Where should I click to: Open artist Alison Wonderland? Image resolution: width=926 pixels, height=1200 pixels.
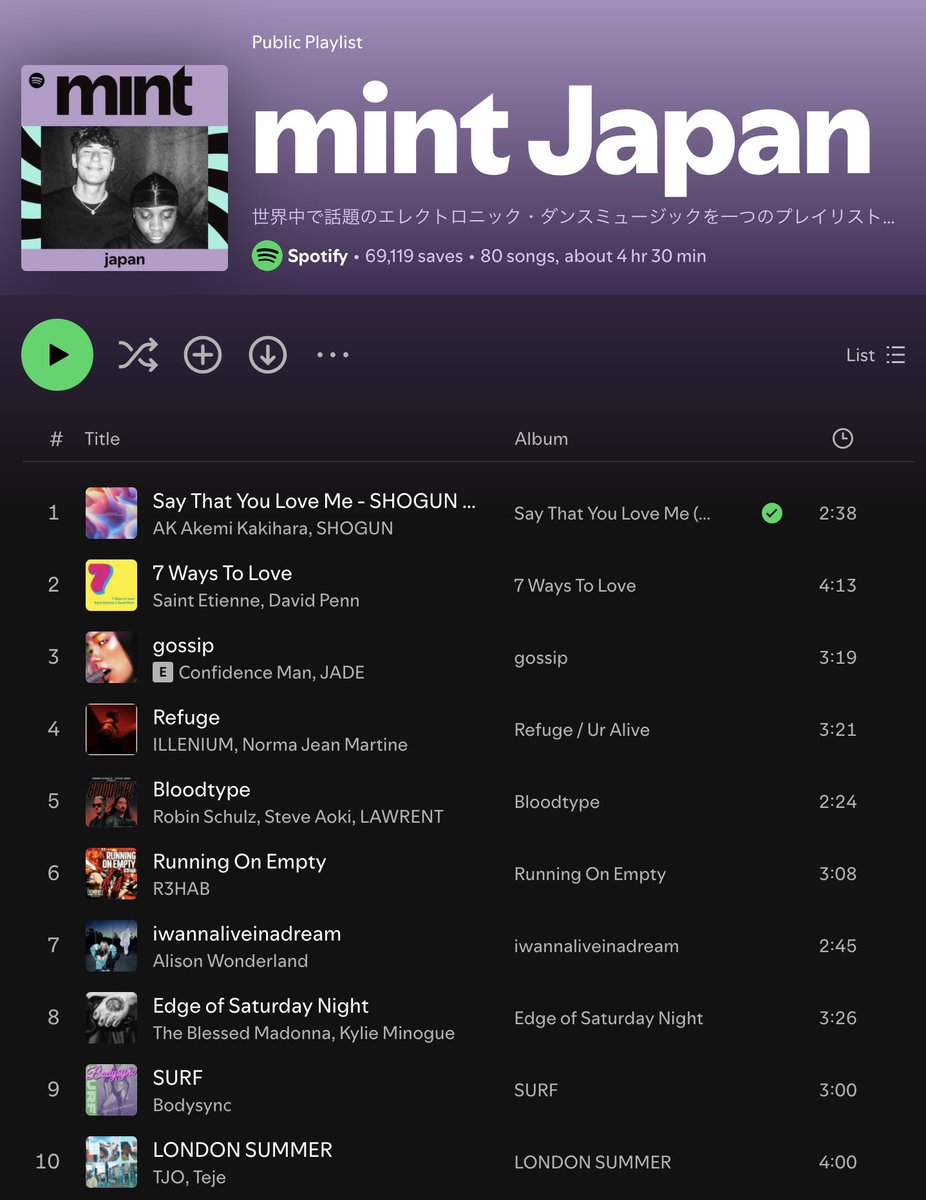(x=230, y=960)
